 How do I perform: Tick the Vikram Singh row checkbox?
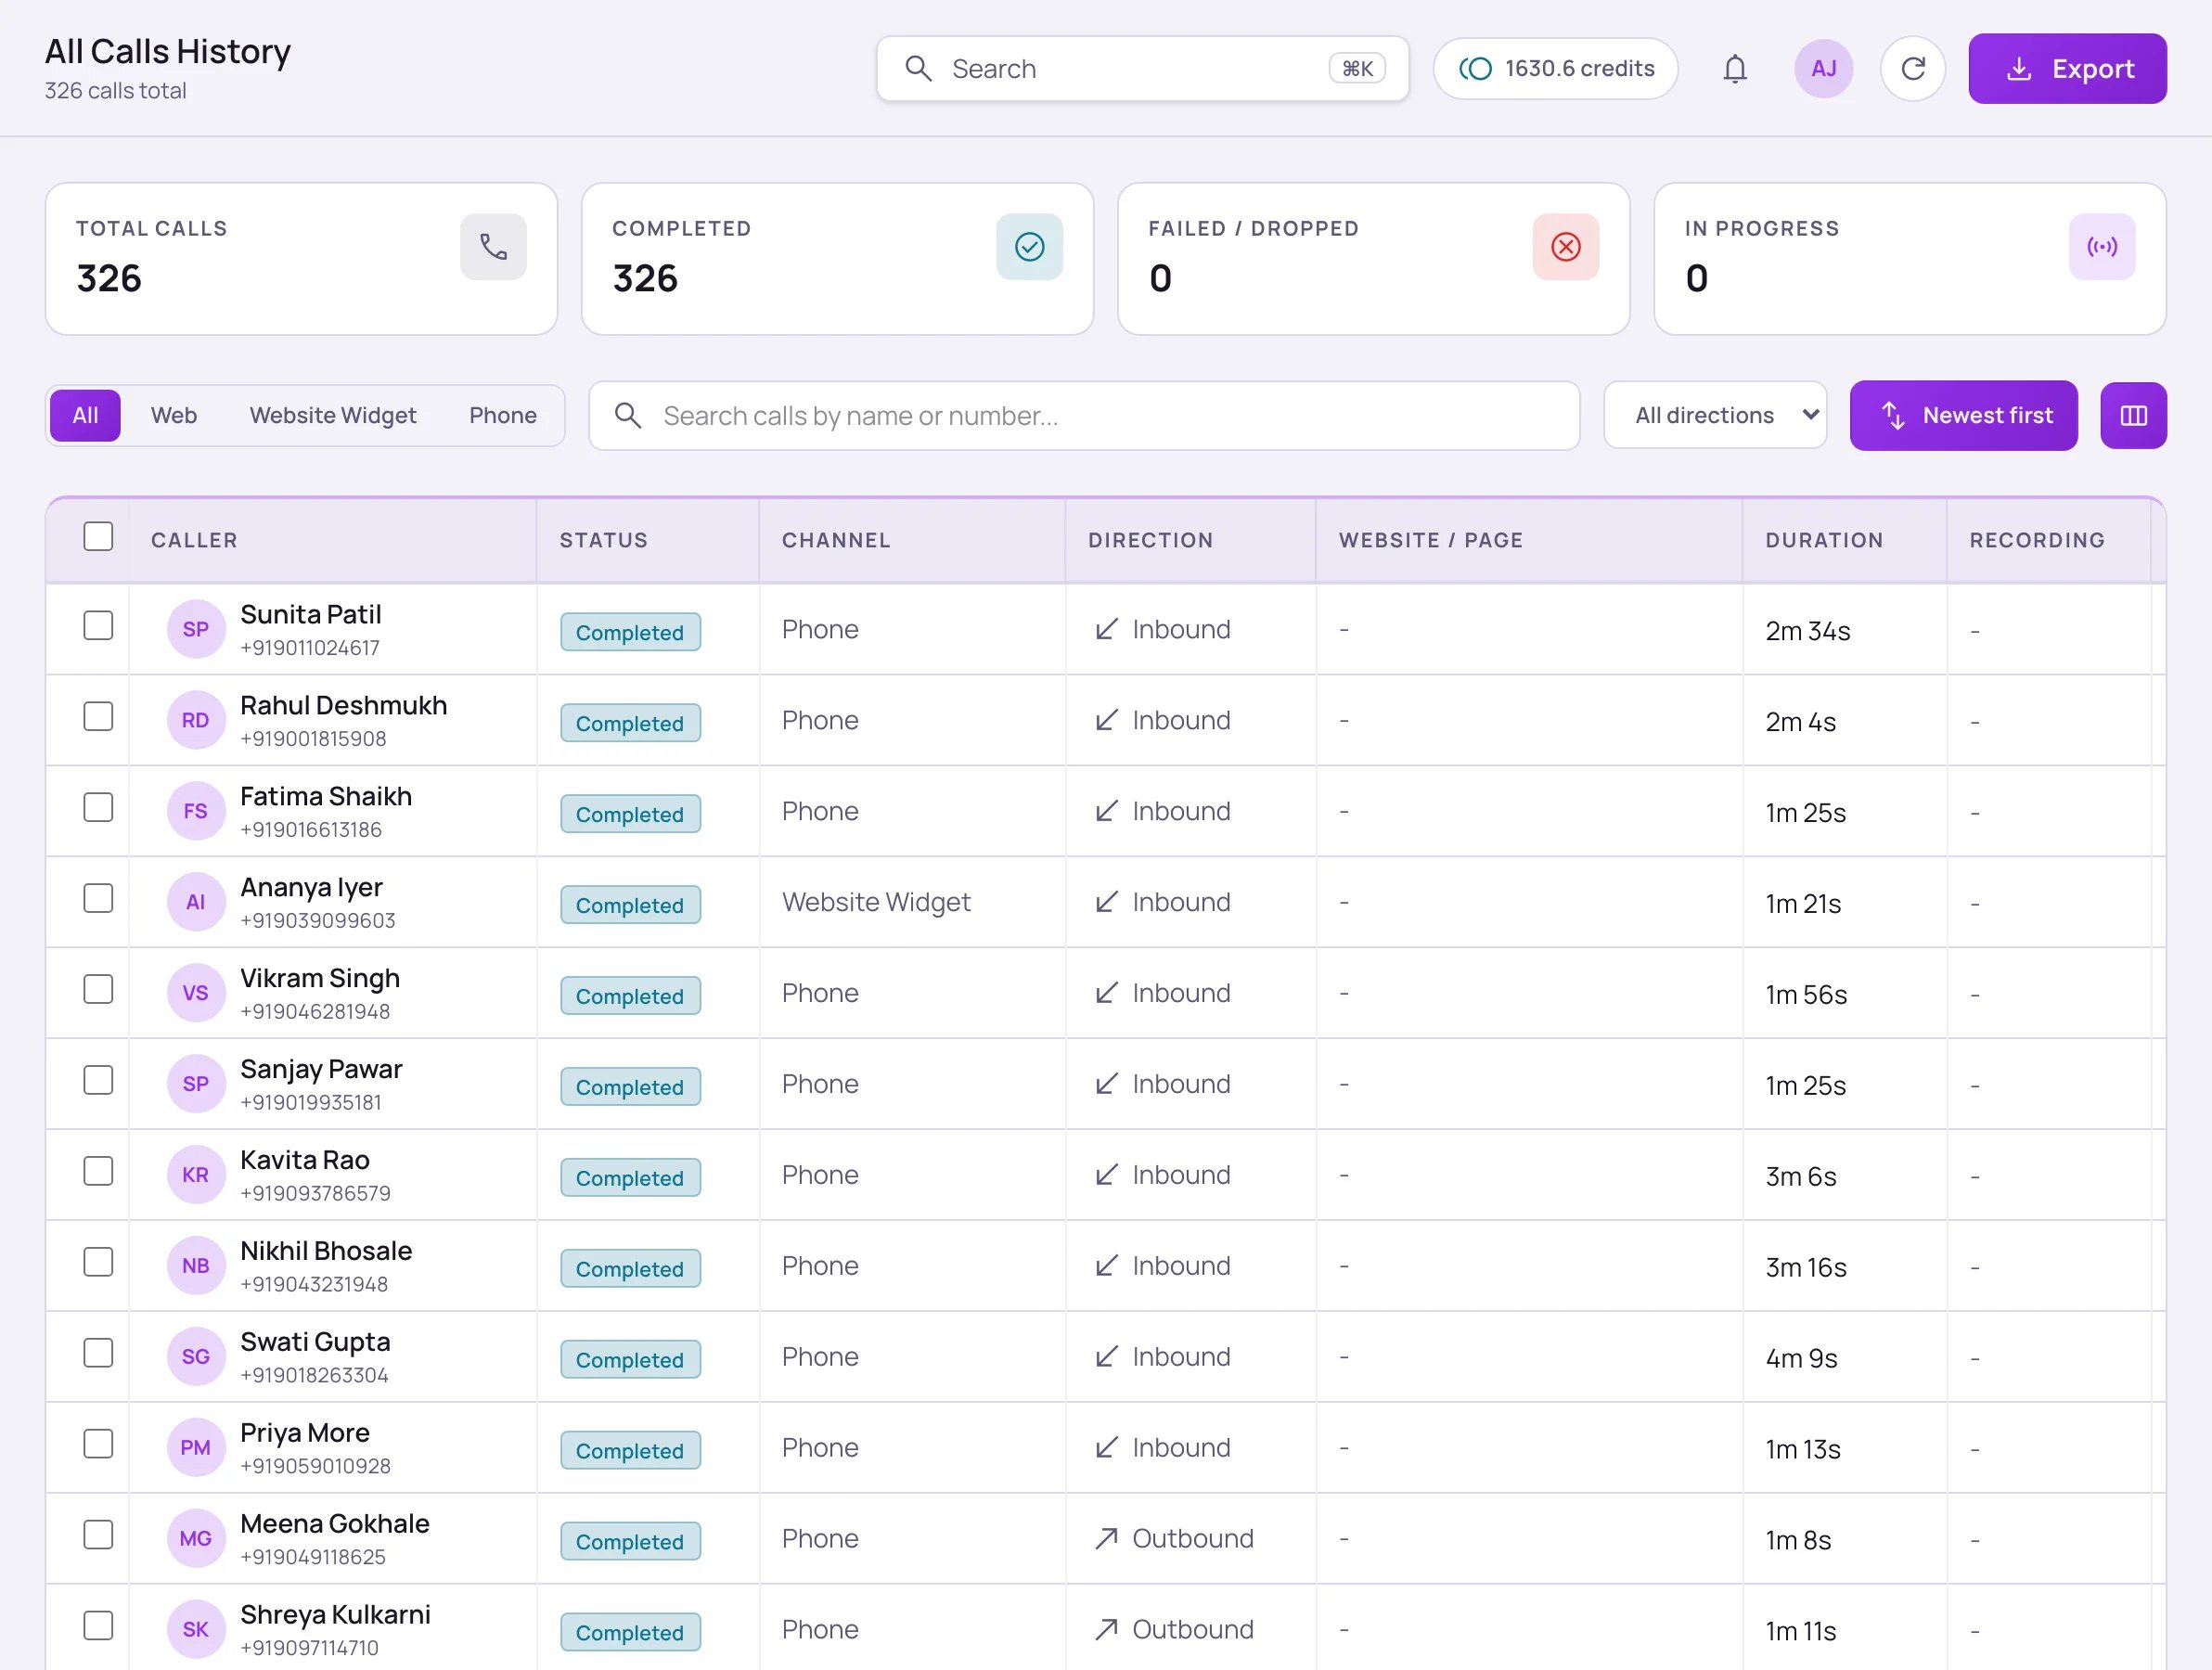point(98,990)
